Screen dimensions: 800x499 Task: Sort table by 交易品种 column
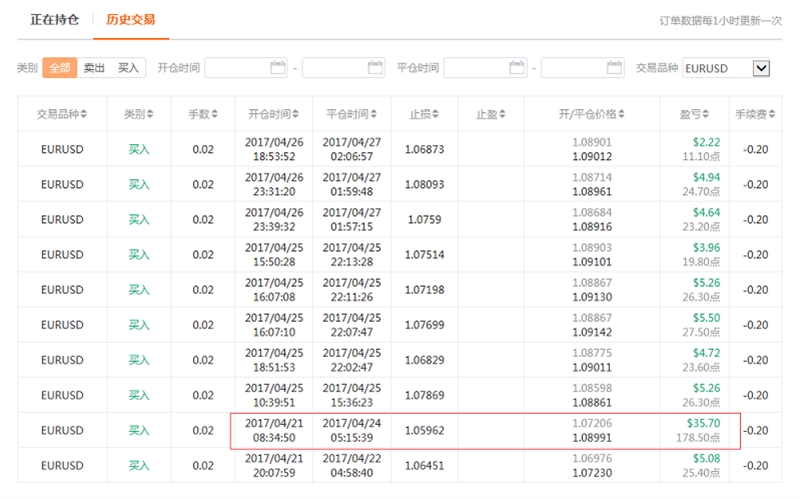click(62, 114)
